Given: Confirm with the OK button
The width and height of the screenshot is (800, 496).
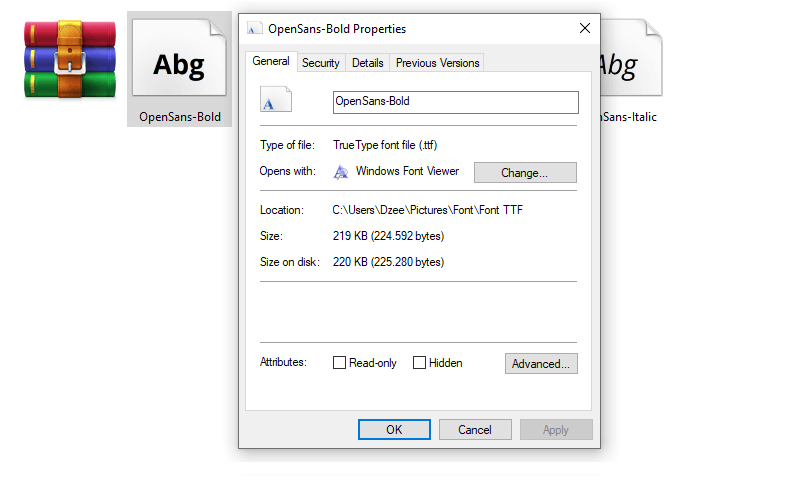Looking at the screenshot, I should [x=394, y=430].
